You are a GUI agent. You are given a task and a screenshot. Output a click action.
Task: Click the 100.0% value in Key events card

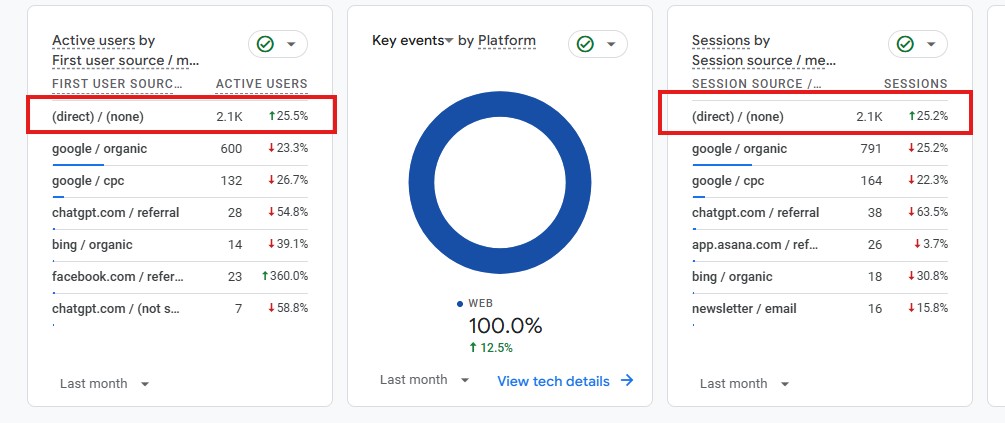[505, 326]
